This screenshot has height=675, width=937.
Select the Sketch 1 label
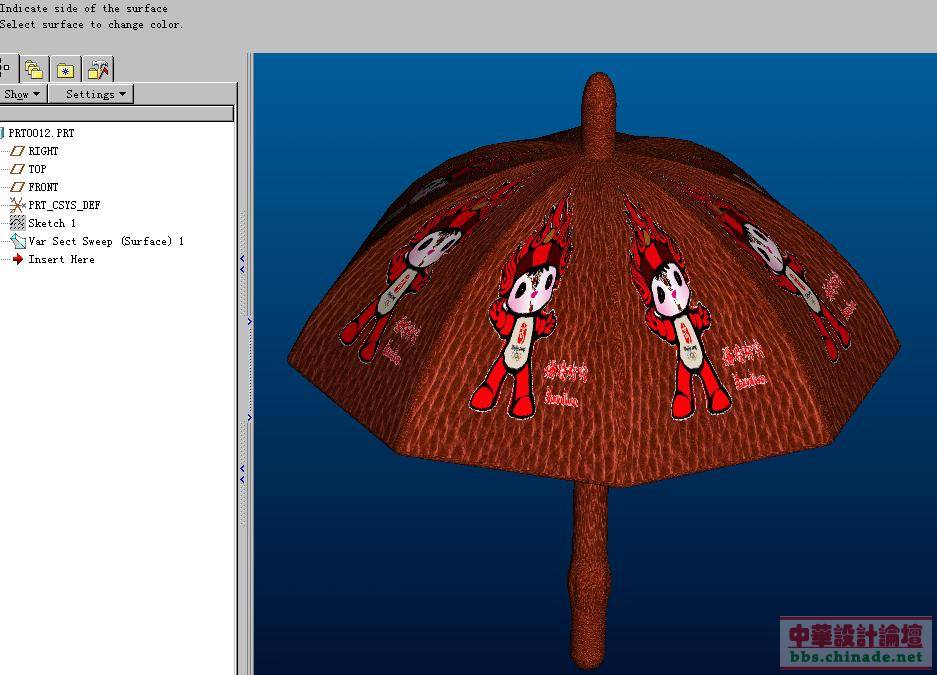(52, 223)
